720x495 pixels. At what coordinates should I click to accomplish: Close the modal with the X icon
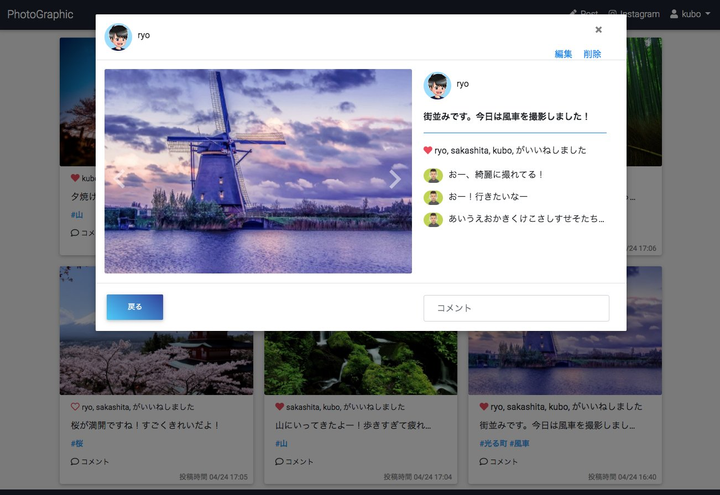pos(598,30)
